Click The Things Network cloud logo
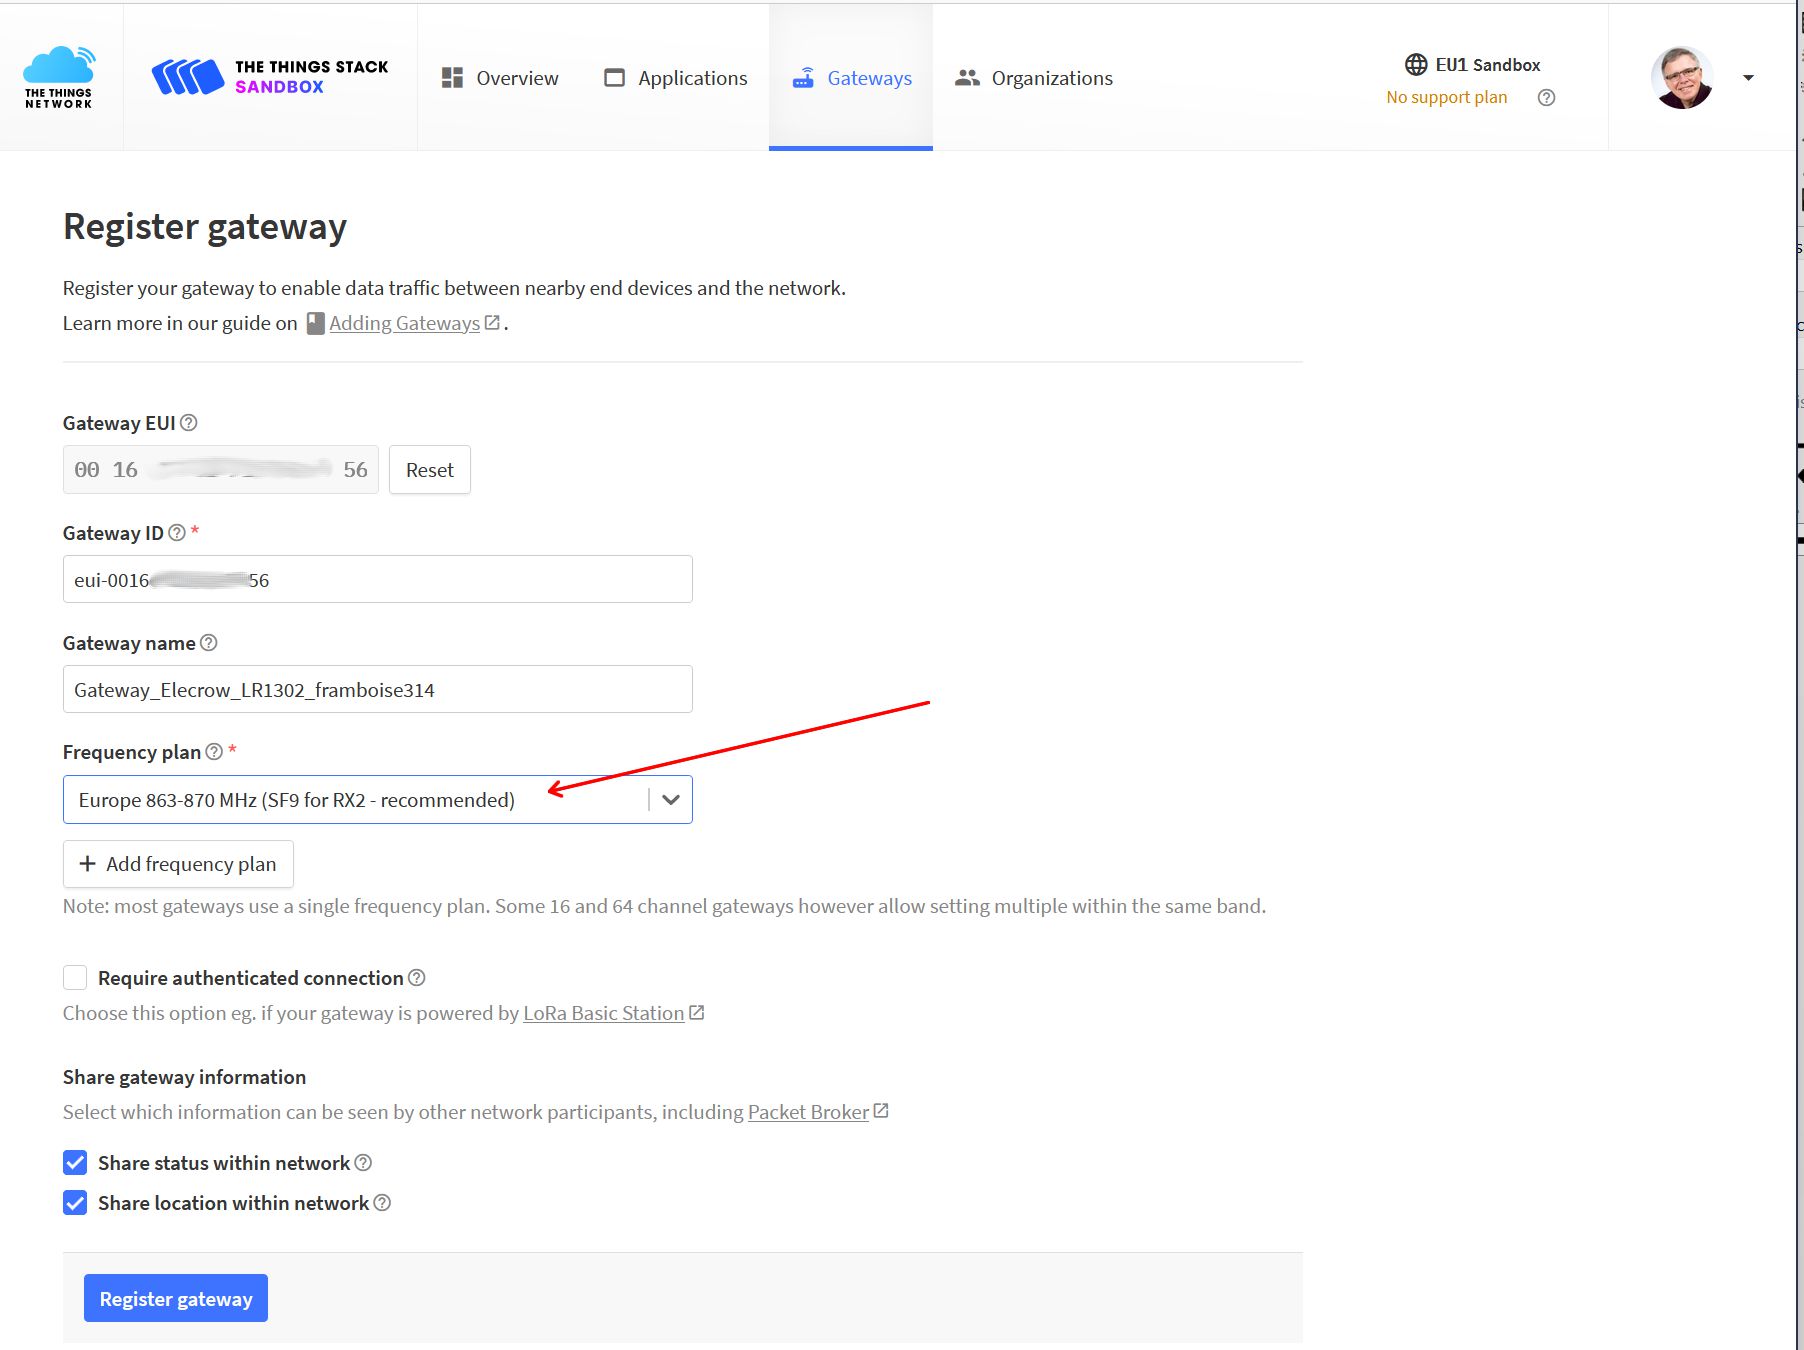The height and width of the screenshot is (1350, 1804). point(59,77)
